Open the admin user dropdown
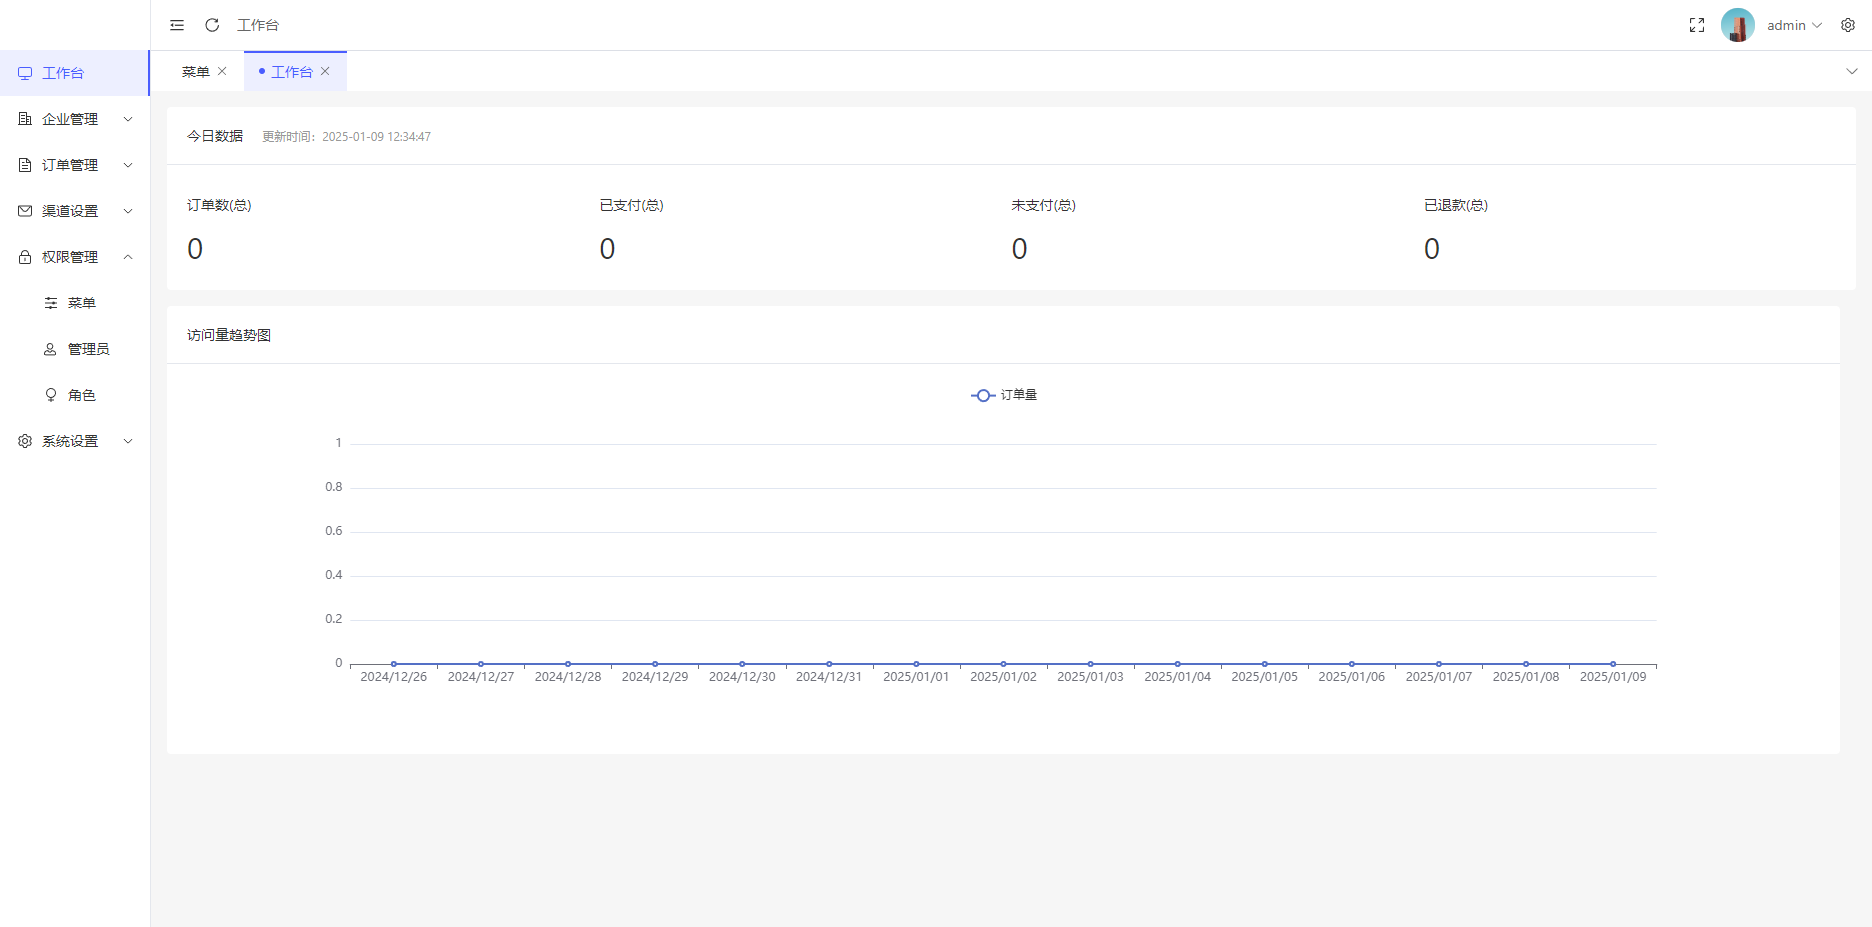This screenshot has height=927, width=1872. (1794, 25)
